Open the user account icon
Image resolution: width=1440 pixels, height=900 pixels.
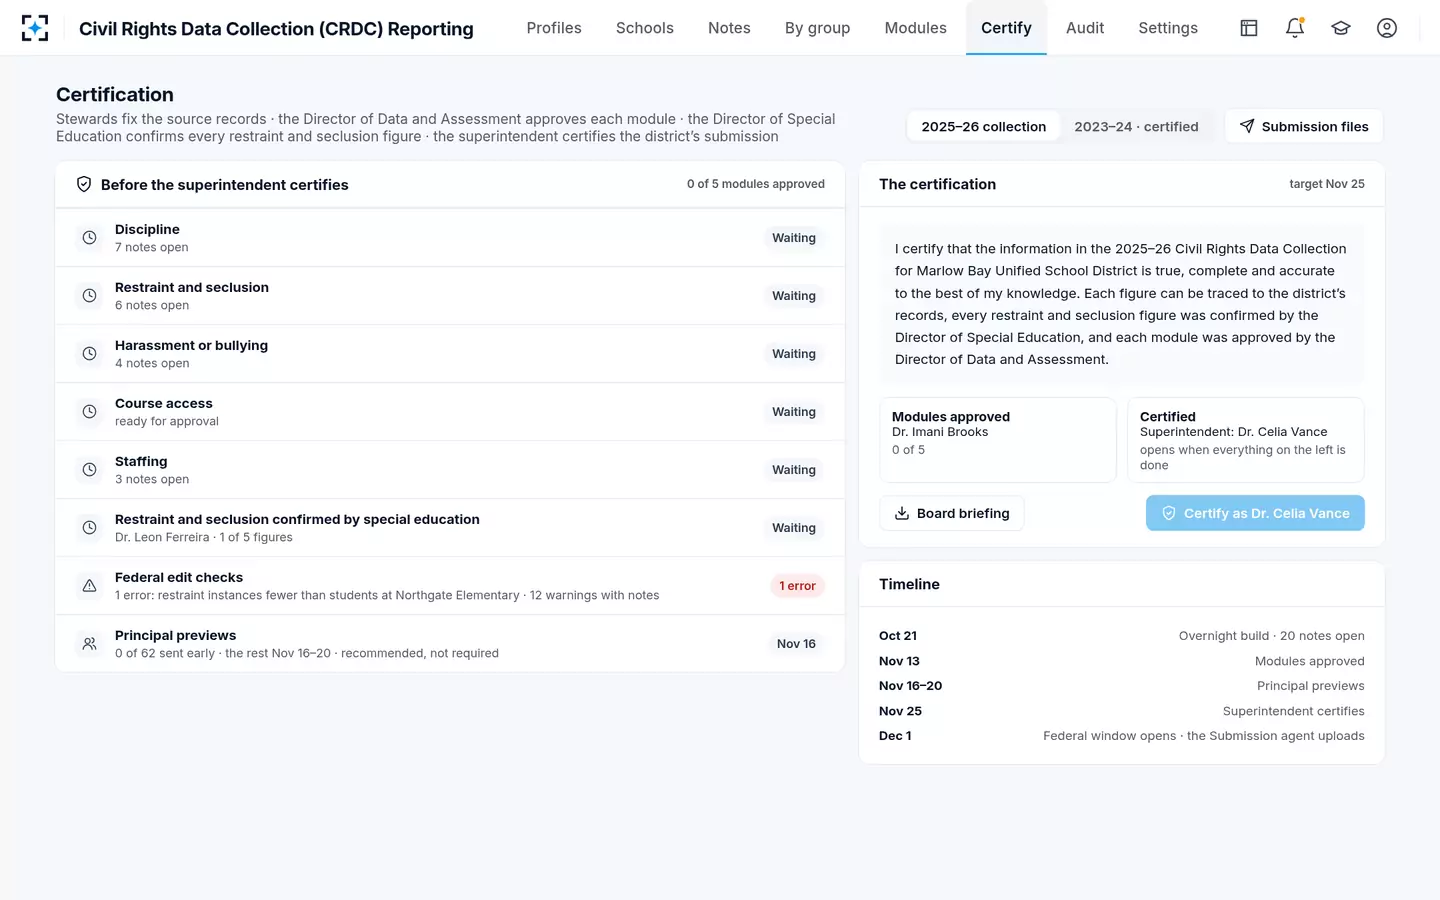tap(1387, 28)
